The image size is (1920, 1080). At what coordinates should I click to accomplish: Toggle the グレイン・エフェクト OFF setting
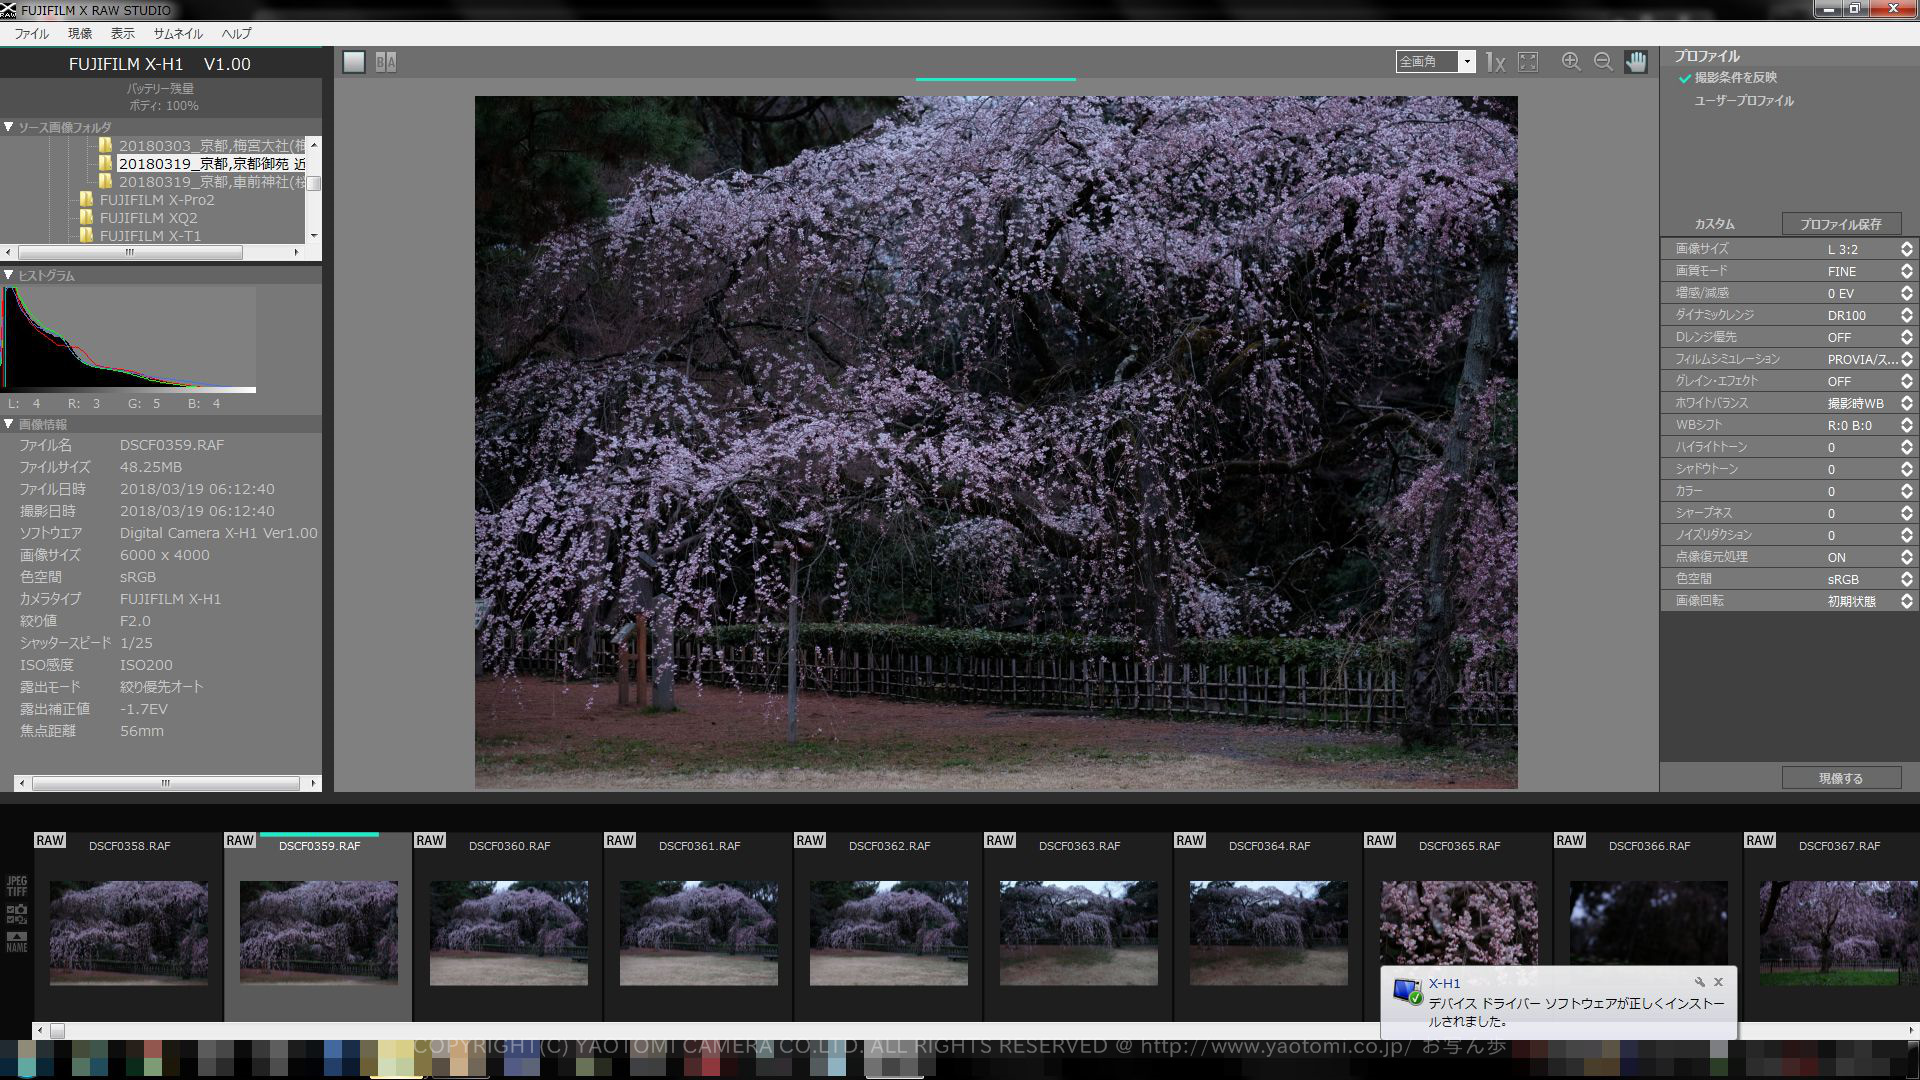(x=1790, y=381)
